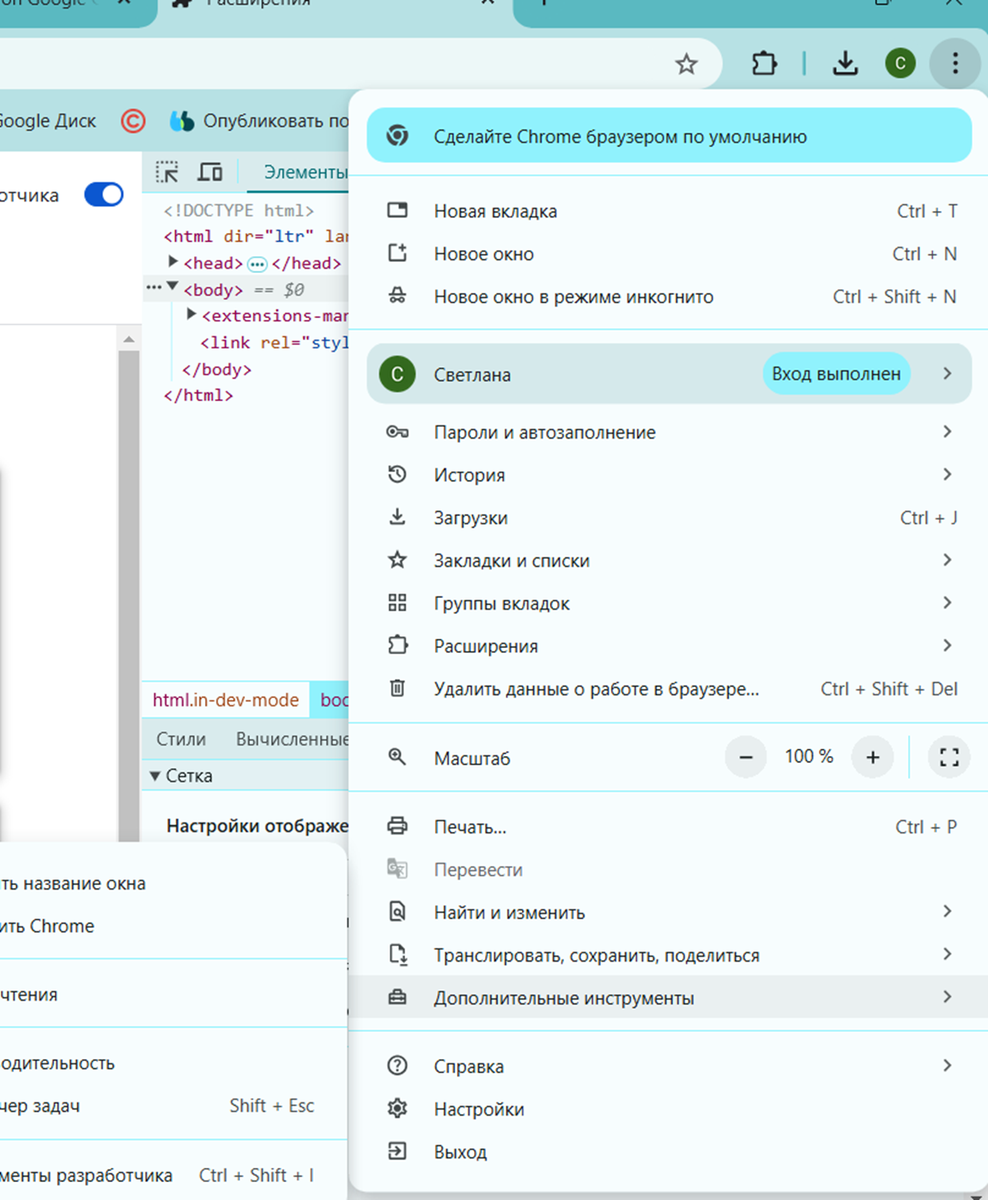Click the trash icon for deleting browsing data
This screenshot has height=1200, width=988.
(x=397, y=689)
